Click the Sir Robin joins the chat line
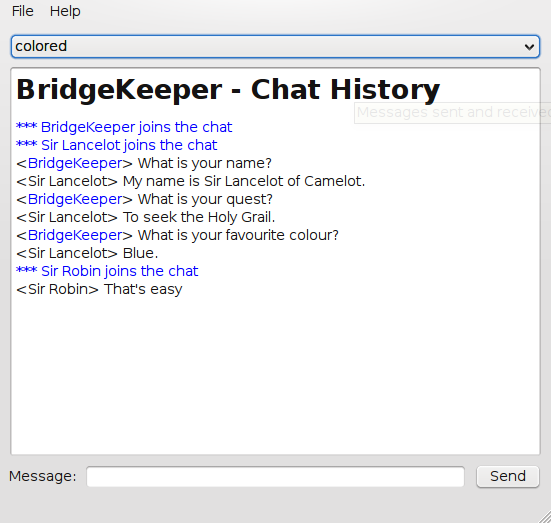This screenshot has width=551, height=523. point(107,271)
